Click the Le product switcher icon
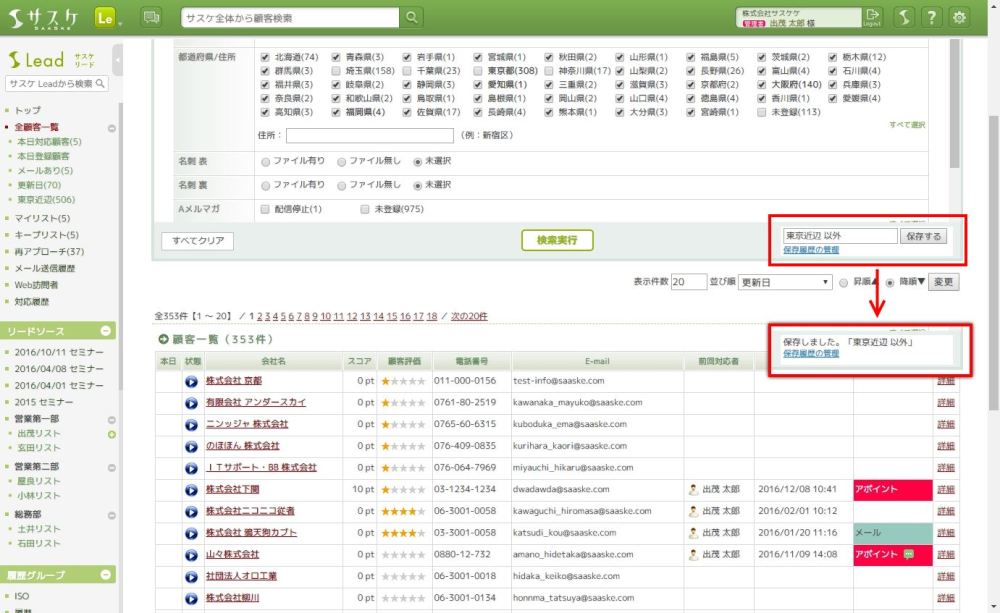This screenshot has height=613, width=1000. [x=107, y=18]
